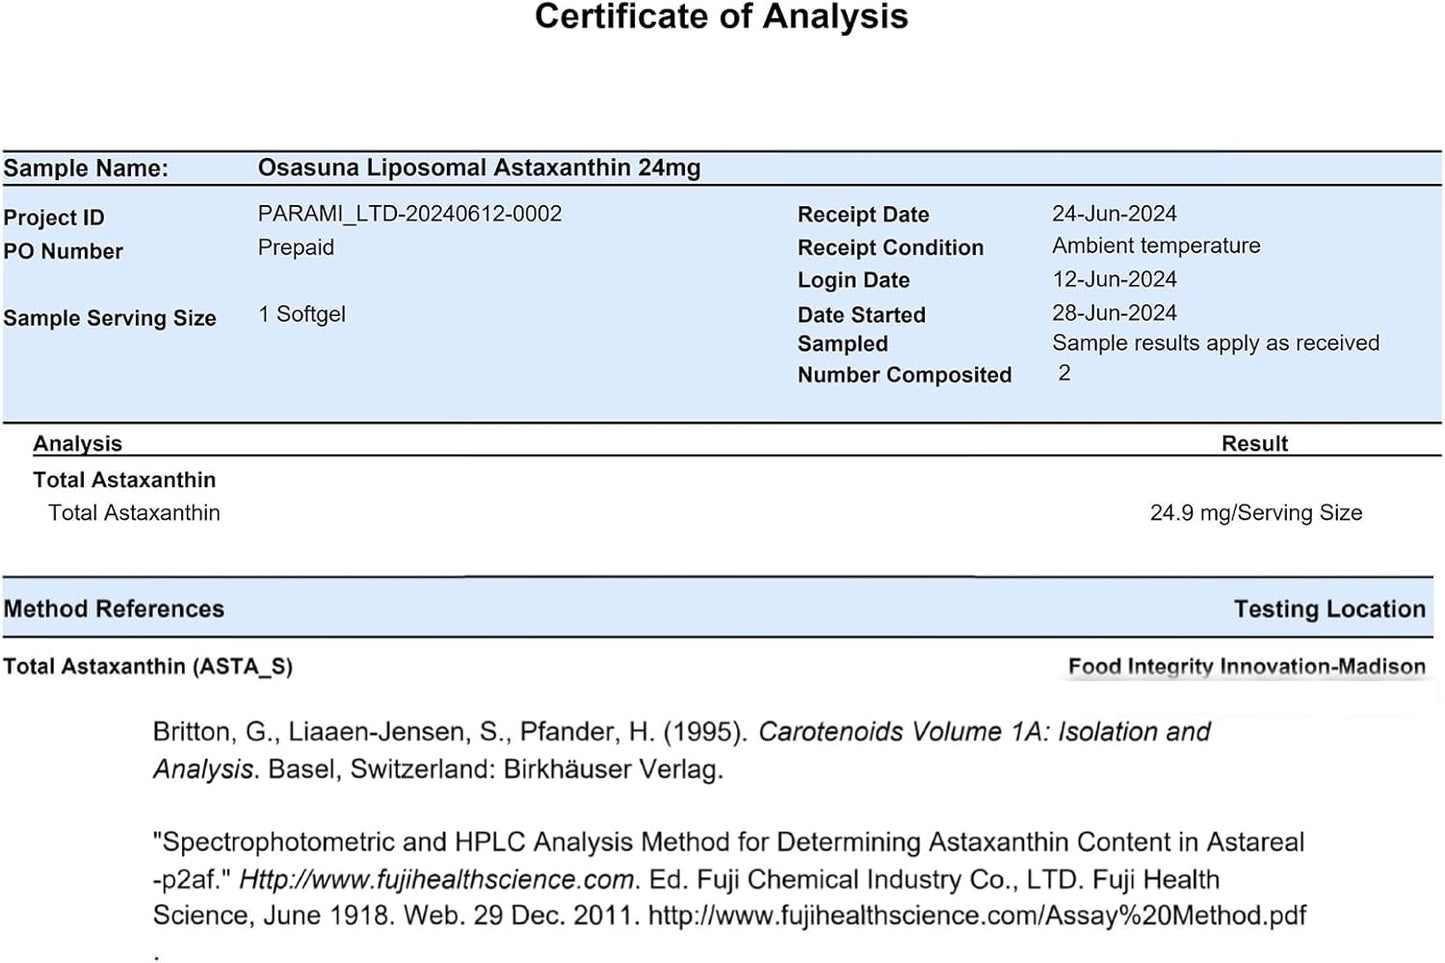Click the Login Date label
The image size is (1445, 963).
click(x=853, y=280)
